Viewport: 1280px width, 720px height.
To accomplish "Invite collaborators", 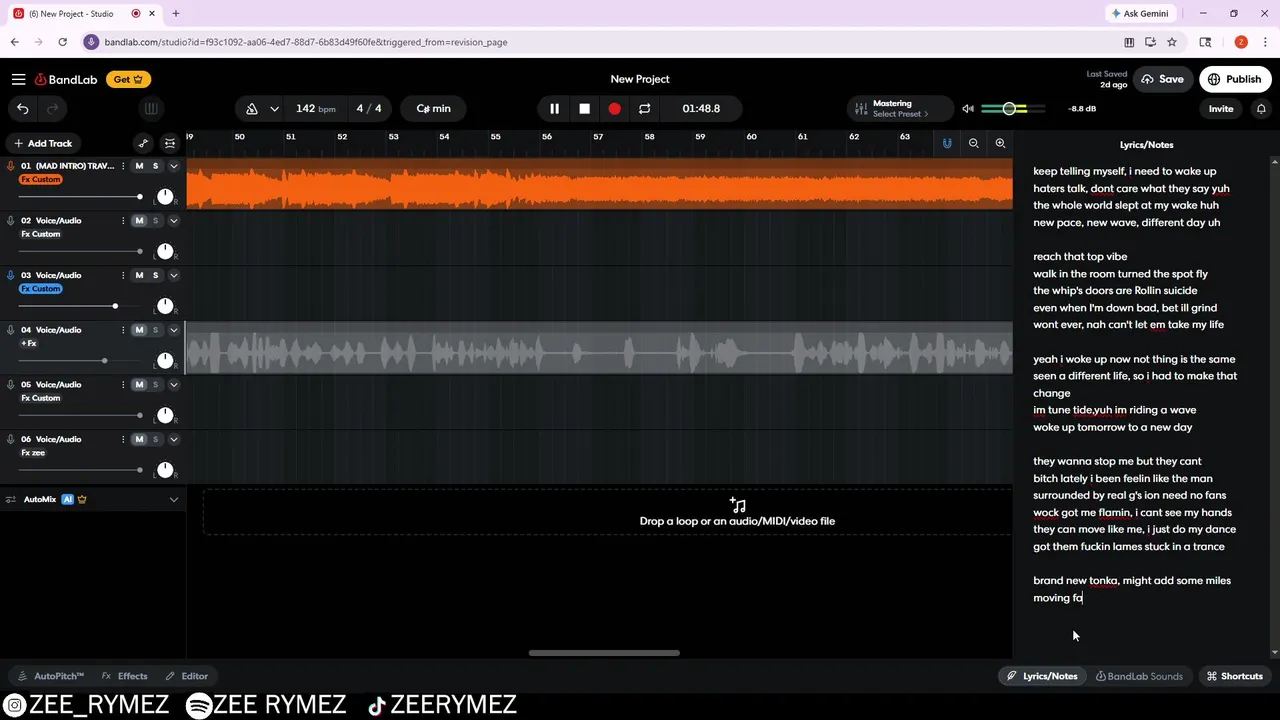I will point(1221,108).
